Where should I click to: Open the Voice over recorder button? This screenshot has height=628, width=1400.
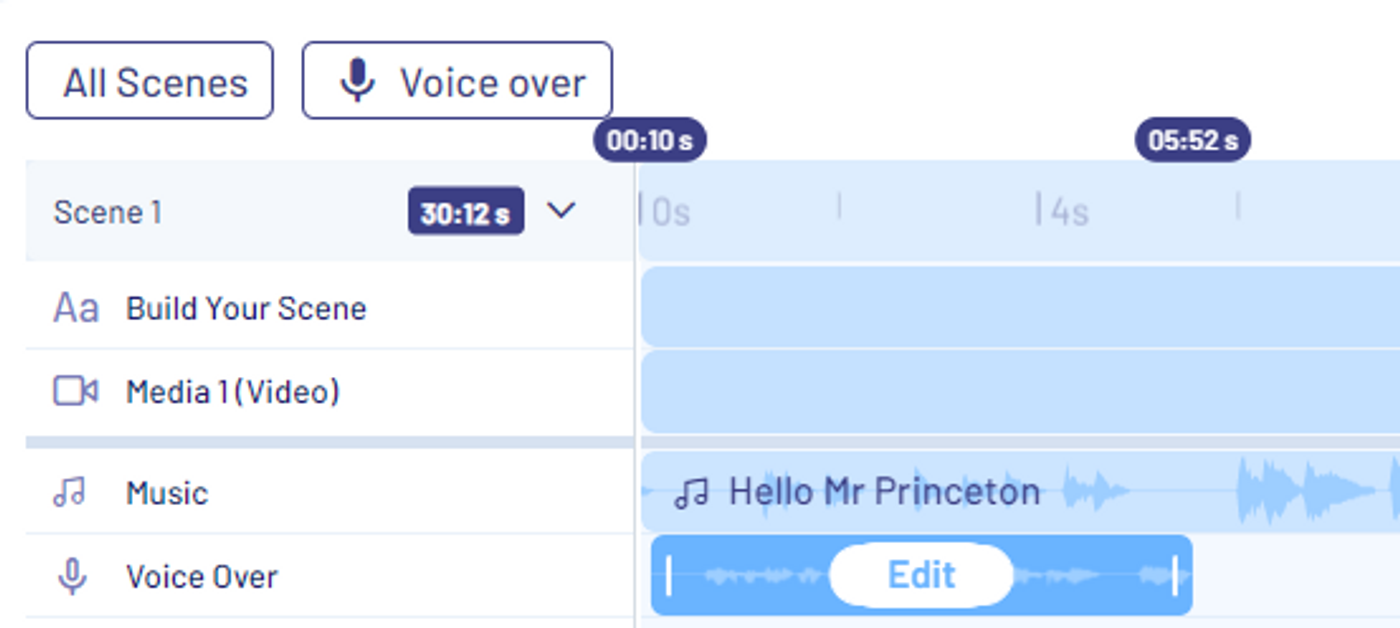pyautogui.click(x=457, y=81)
